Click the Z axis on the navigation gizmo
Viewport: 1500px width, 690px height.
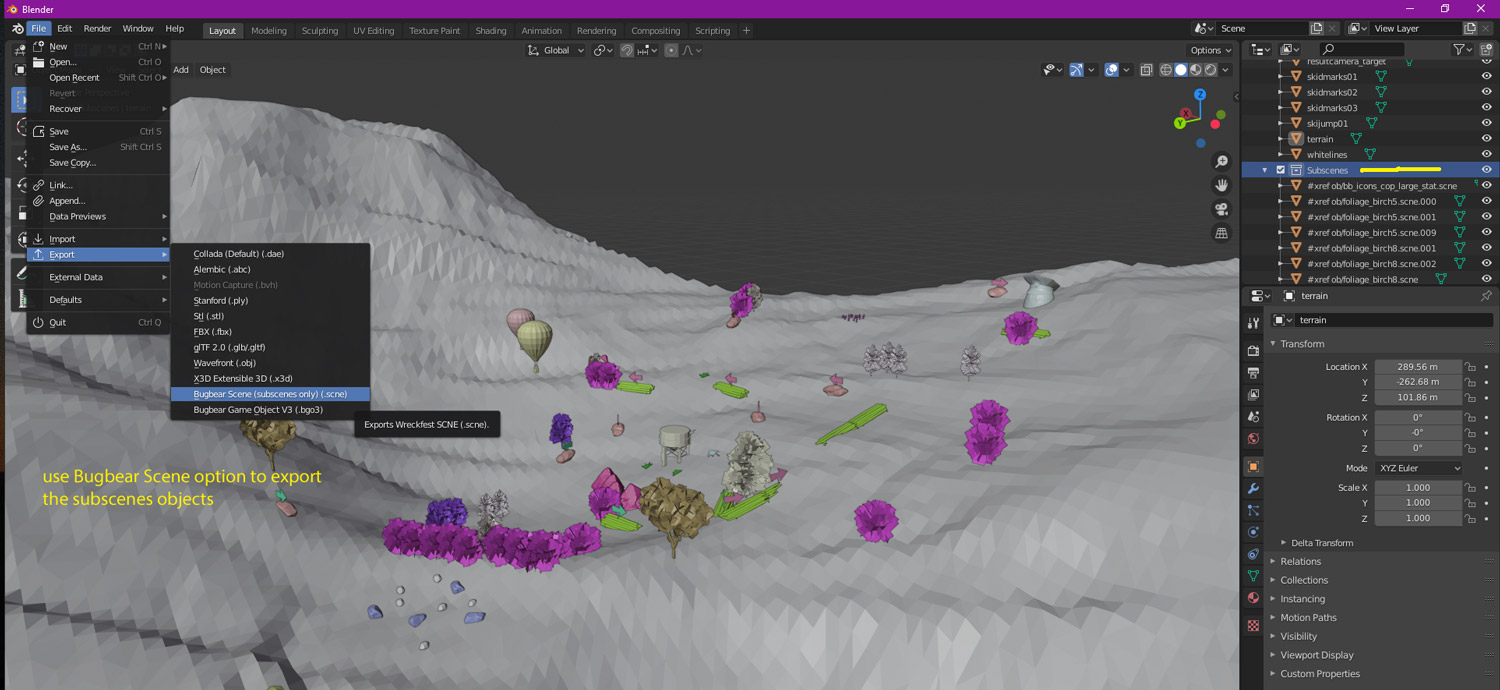[1200, 95]
